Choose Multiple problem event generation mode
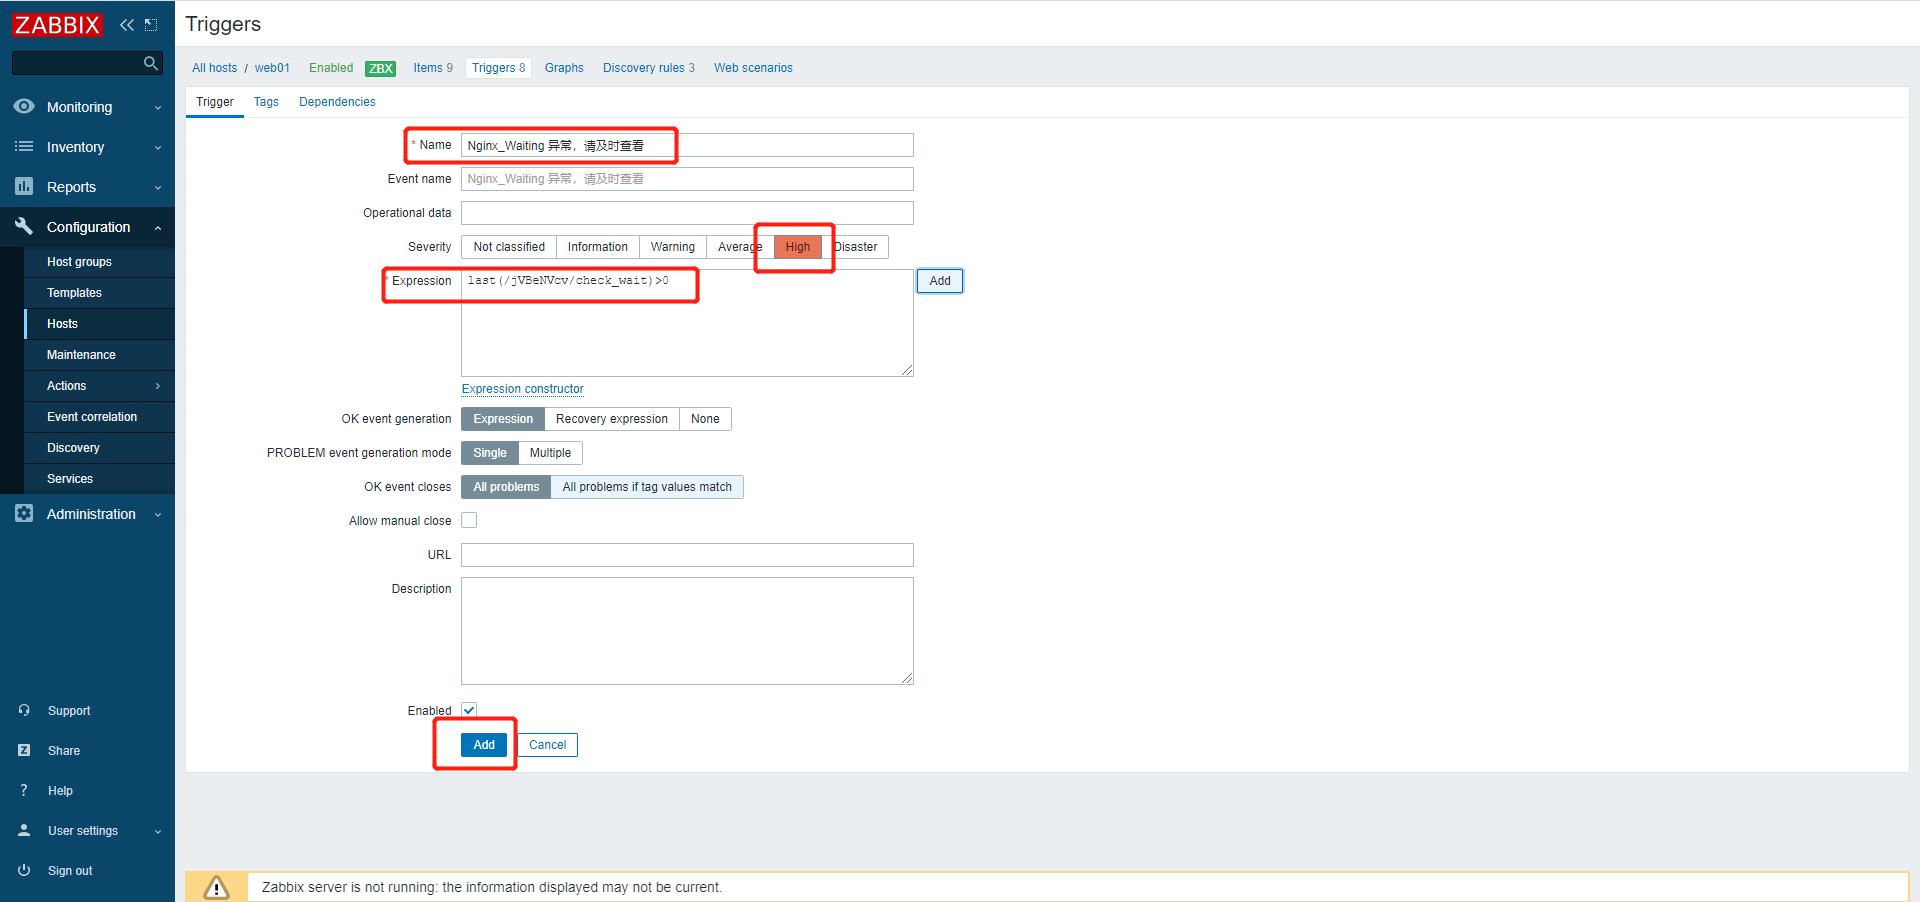 click(550, 453)
